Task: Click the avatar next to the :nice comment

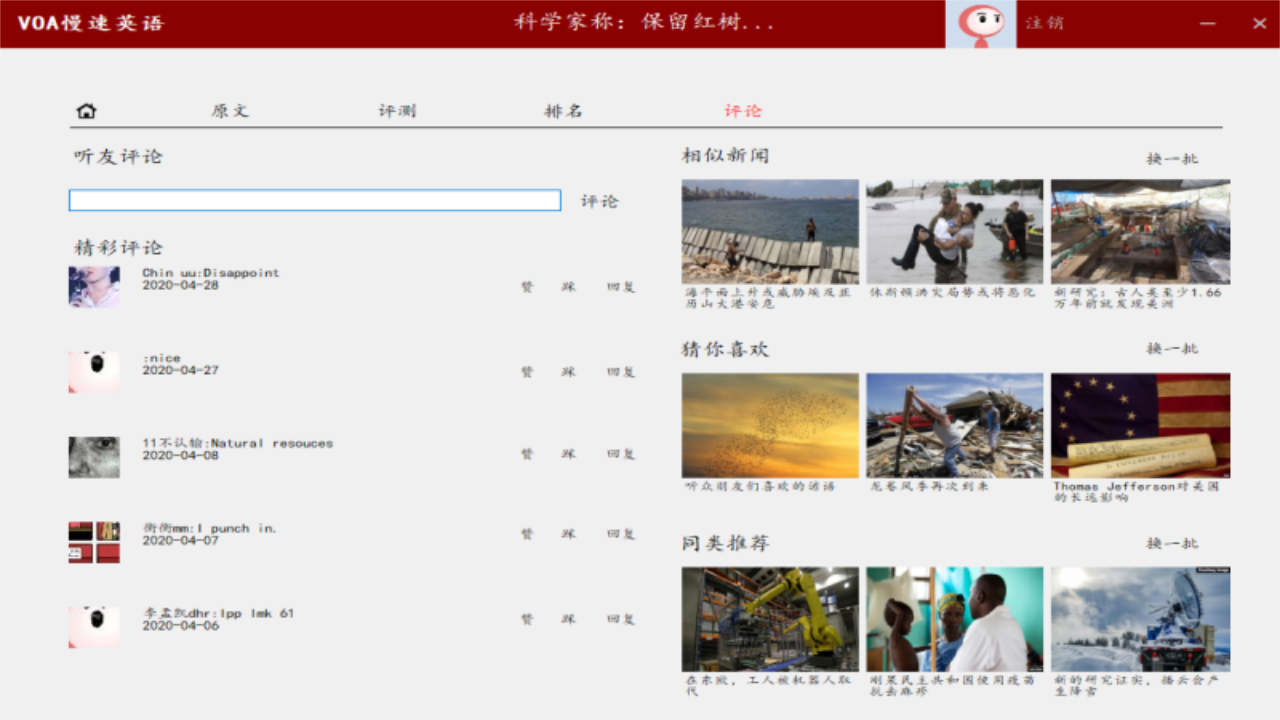Action: [93, 372]
